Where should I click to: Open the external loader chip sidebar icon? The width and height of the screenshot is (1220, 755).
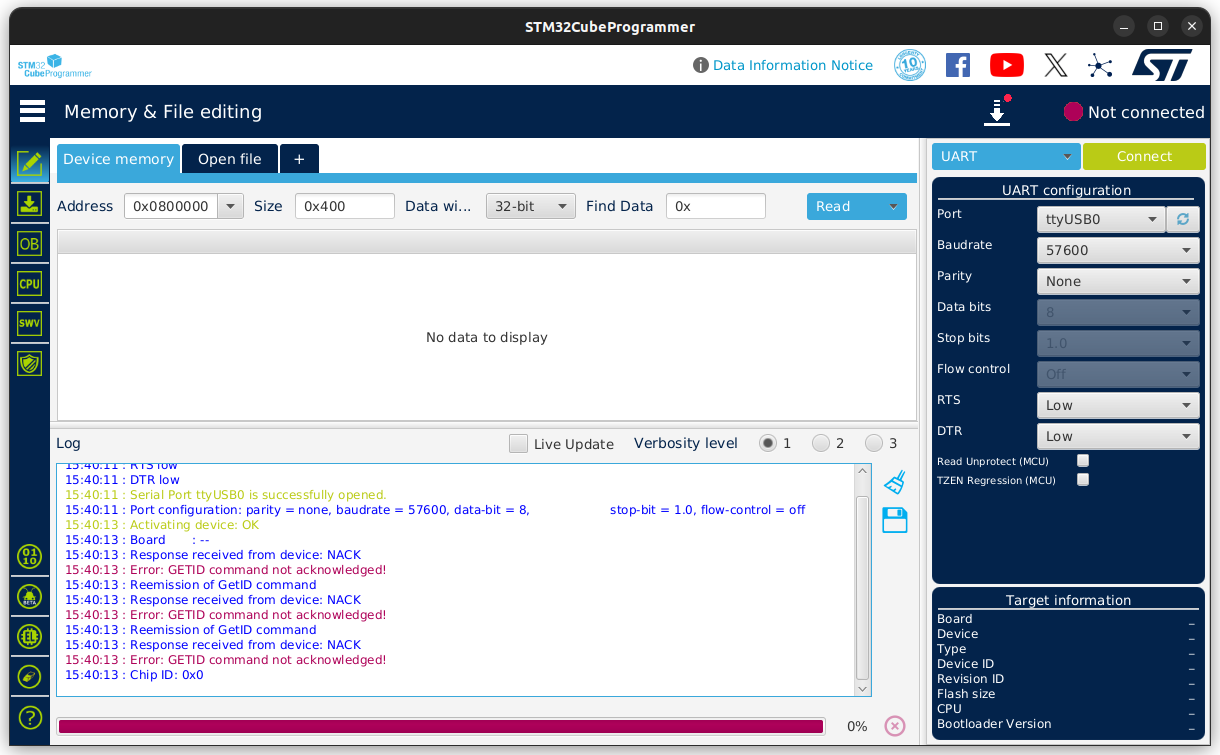tap(30, 636)
